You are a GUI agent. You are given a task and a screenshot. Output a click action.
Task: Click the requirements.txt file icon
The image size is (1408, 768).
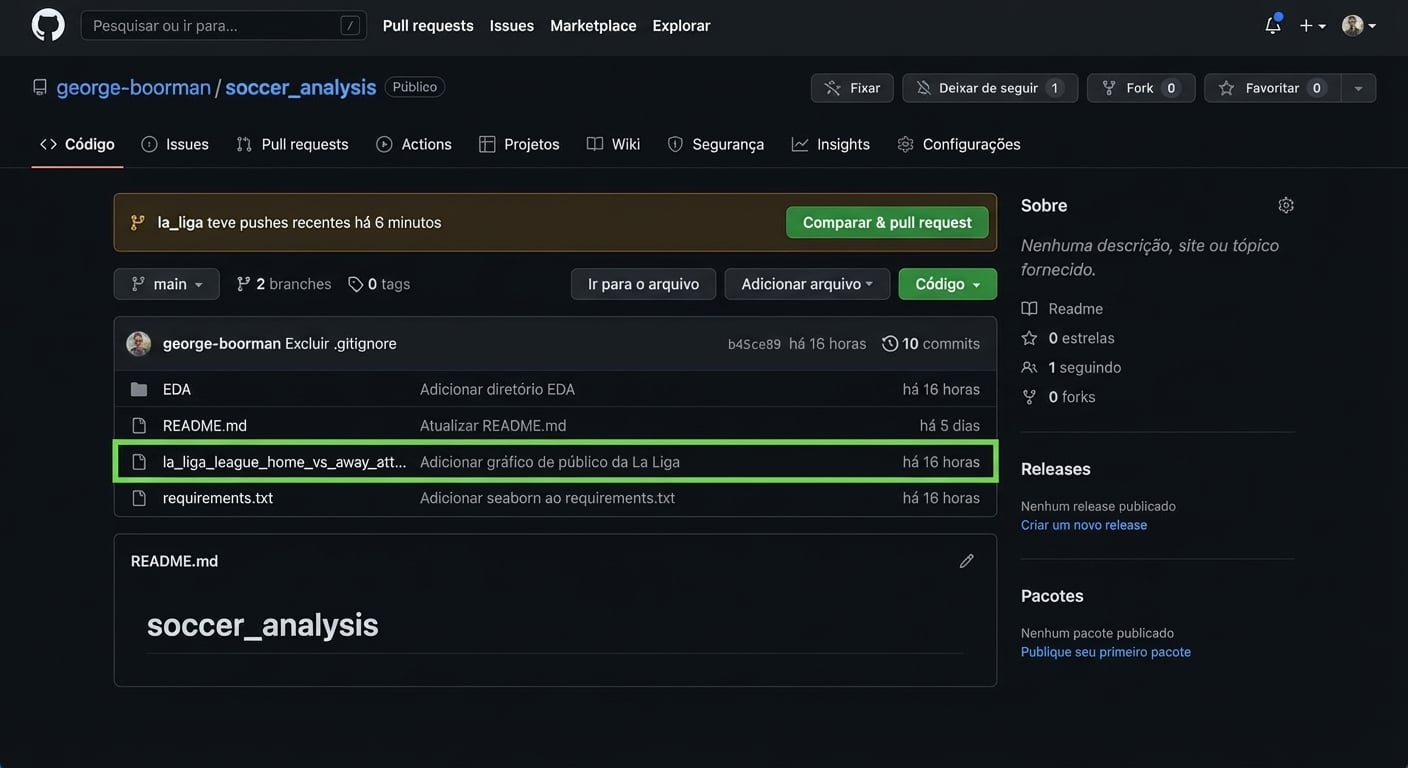[x=139, y=498]
